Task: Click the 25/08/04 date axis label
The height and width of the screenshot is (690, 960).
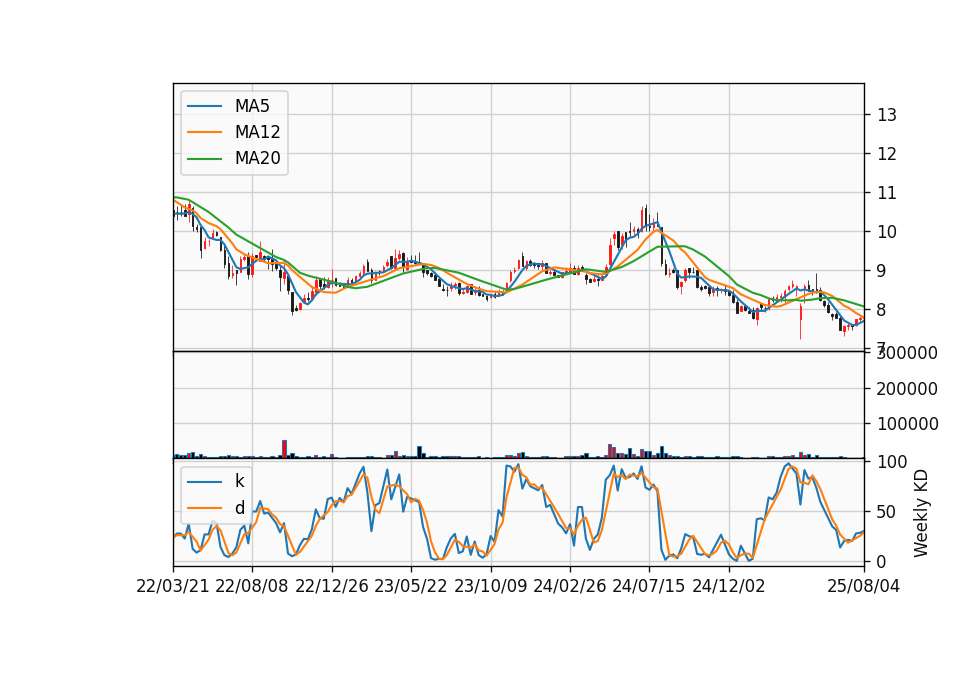Action: coord(863,586)
